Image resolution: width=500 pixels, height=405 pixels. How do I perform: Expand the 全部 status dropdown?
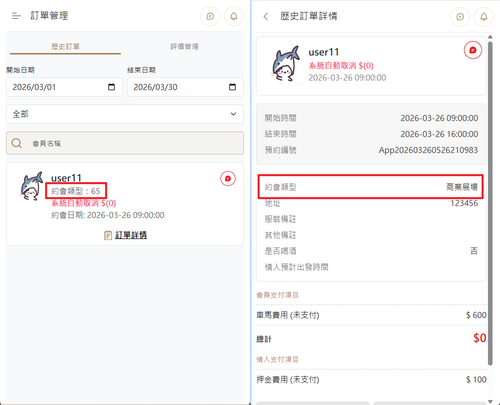pyautogui.click(x=125, y=114)
